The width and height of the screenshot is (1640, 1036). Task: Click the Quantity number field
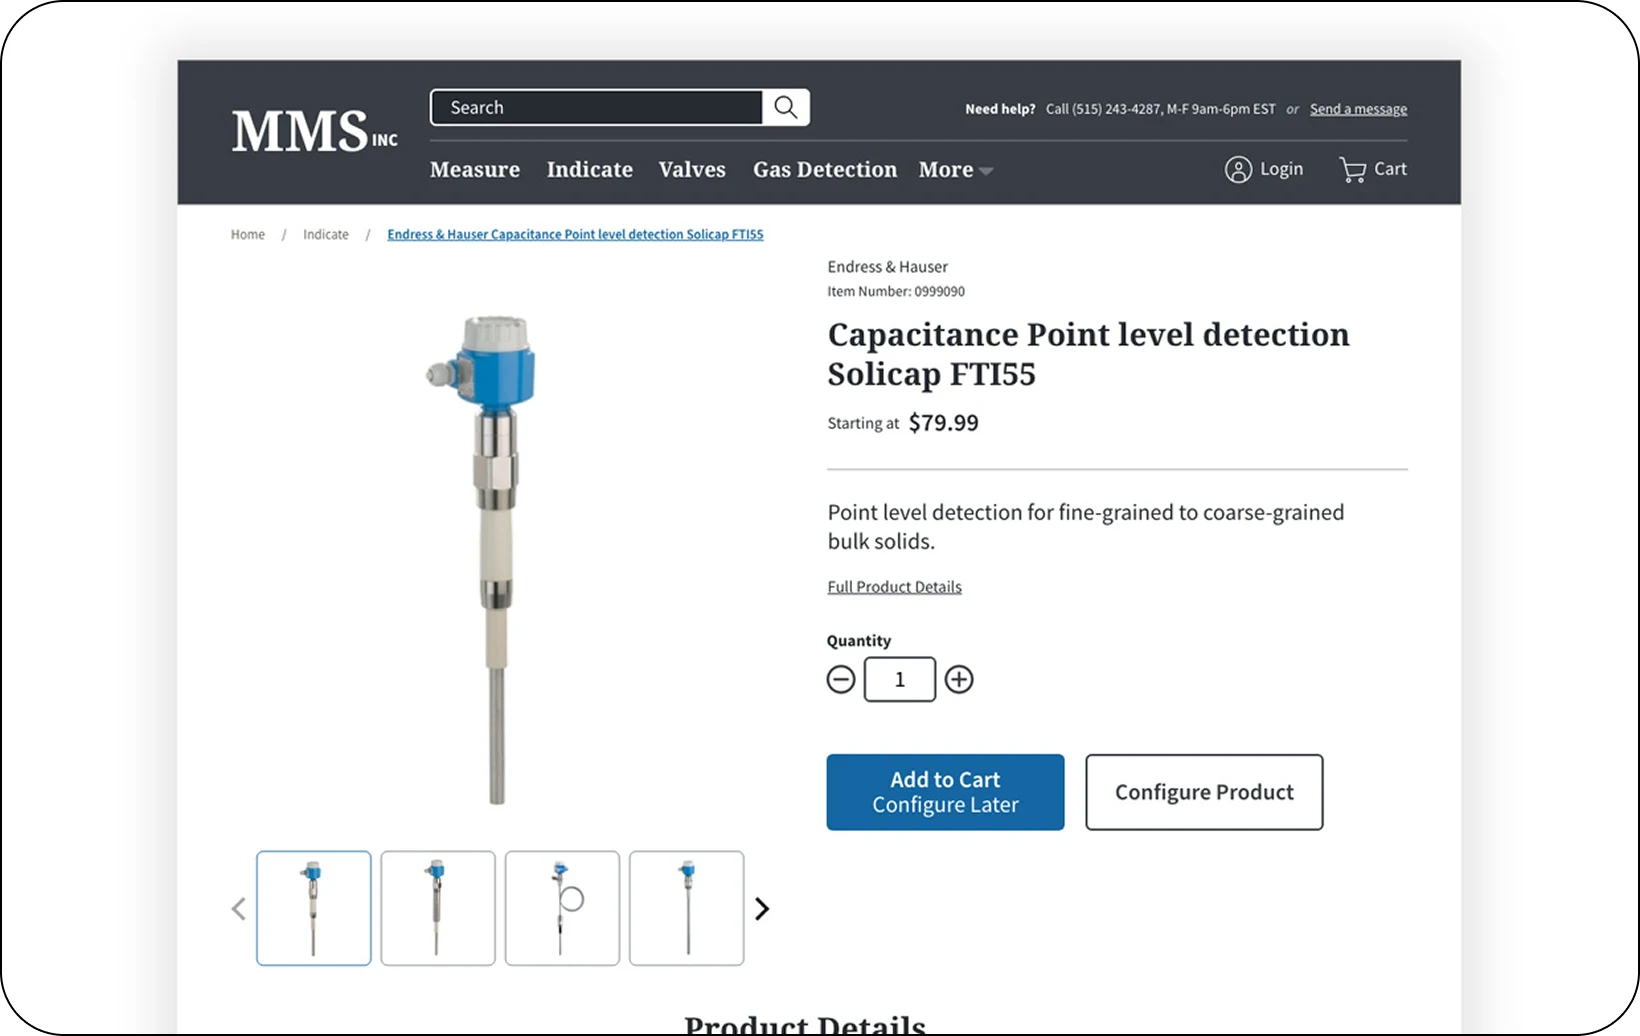(900, 680)
